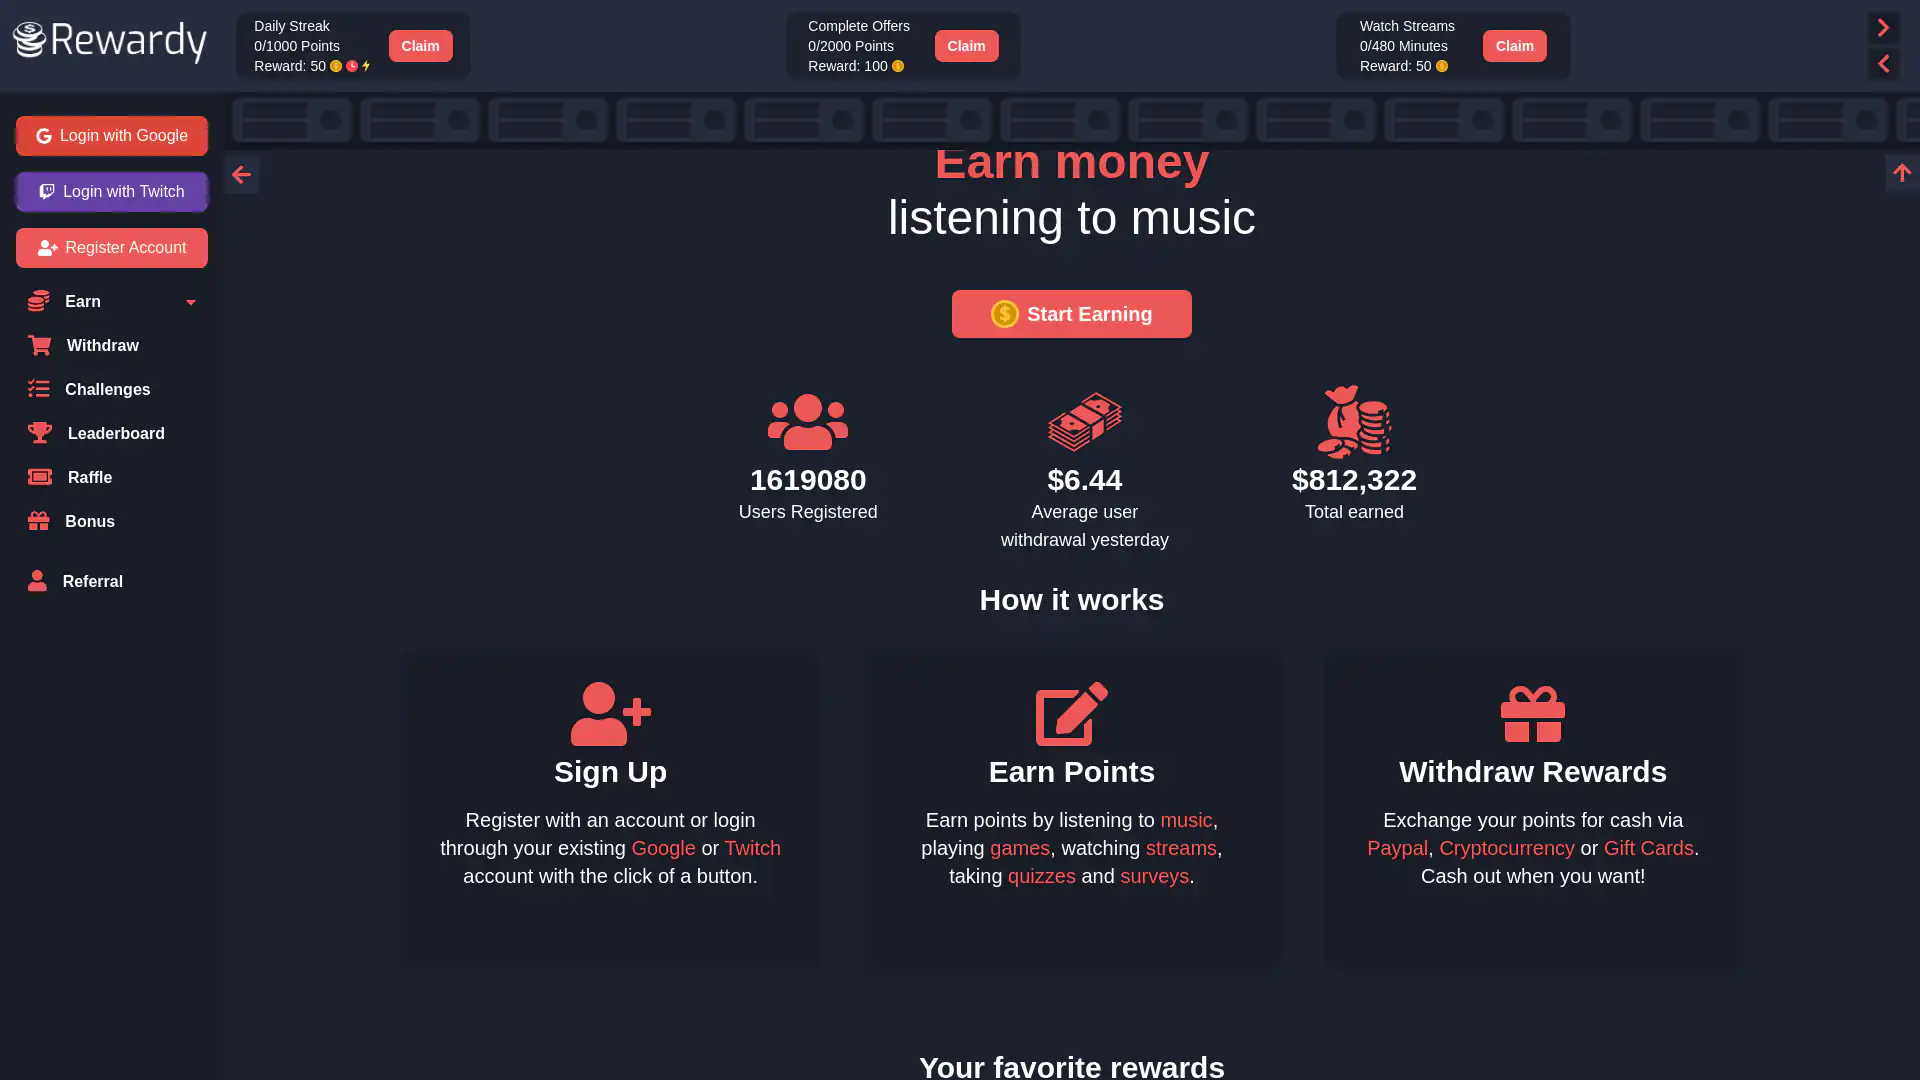Click Login with Google button

[x=112, y=136]
